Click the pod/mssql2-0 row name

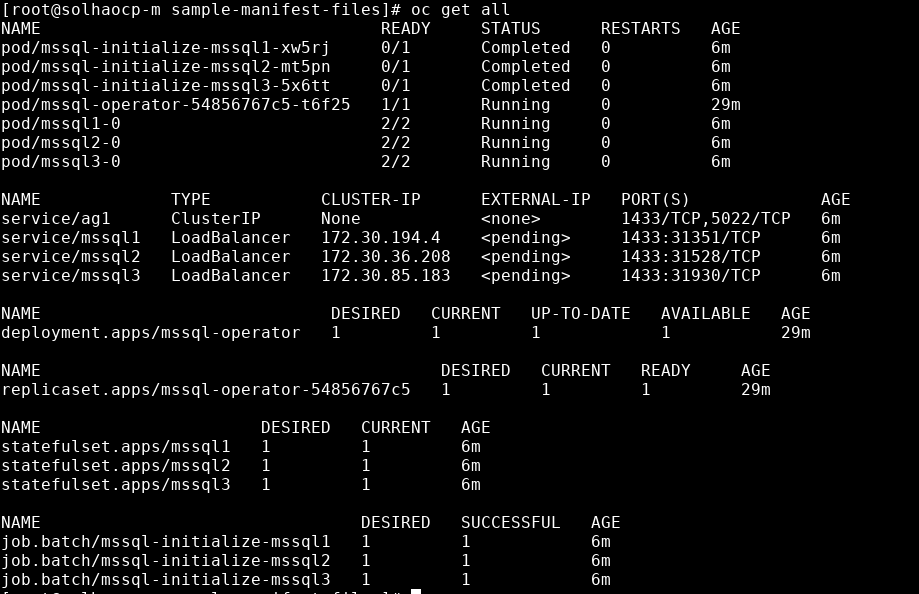(x=61, y=142)
